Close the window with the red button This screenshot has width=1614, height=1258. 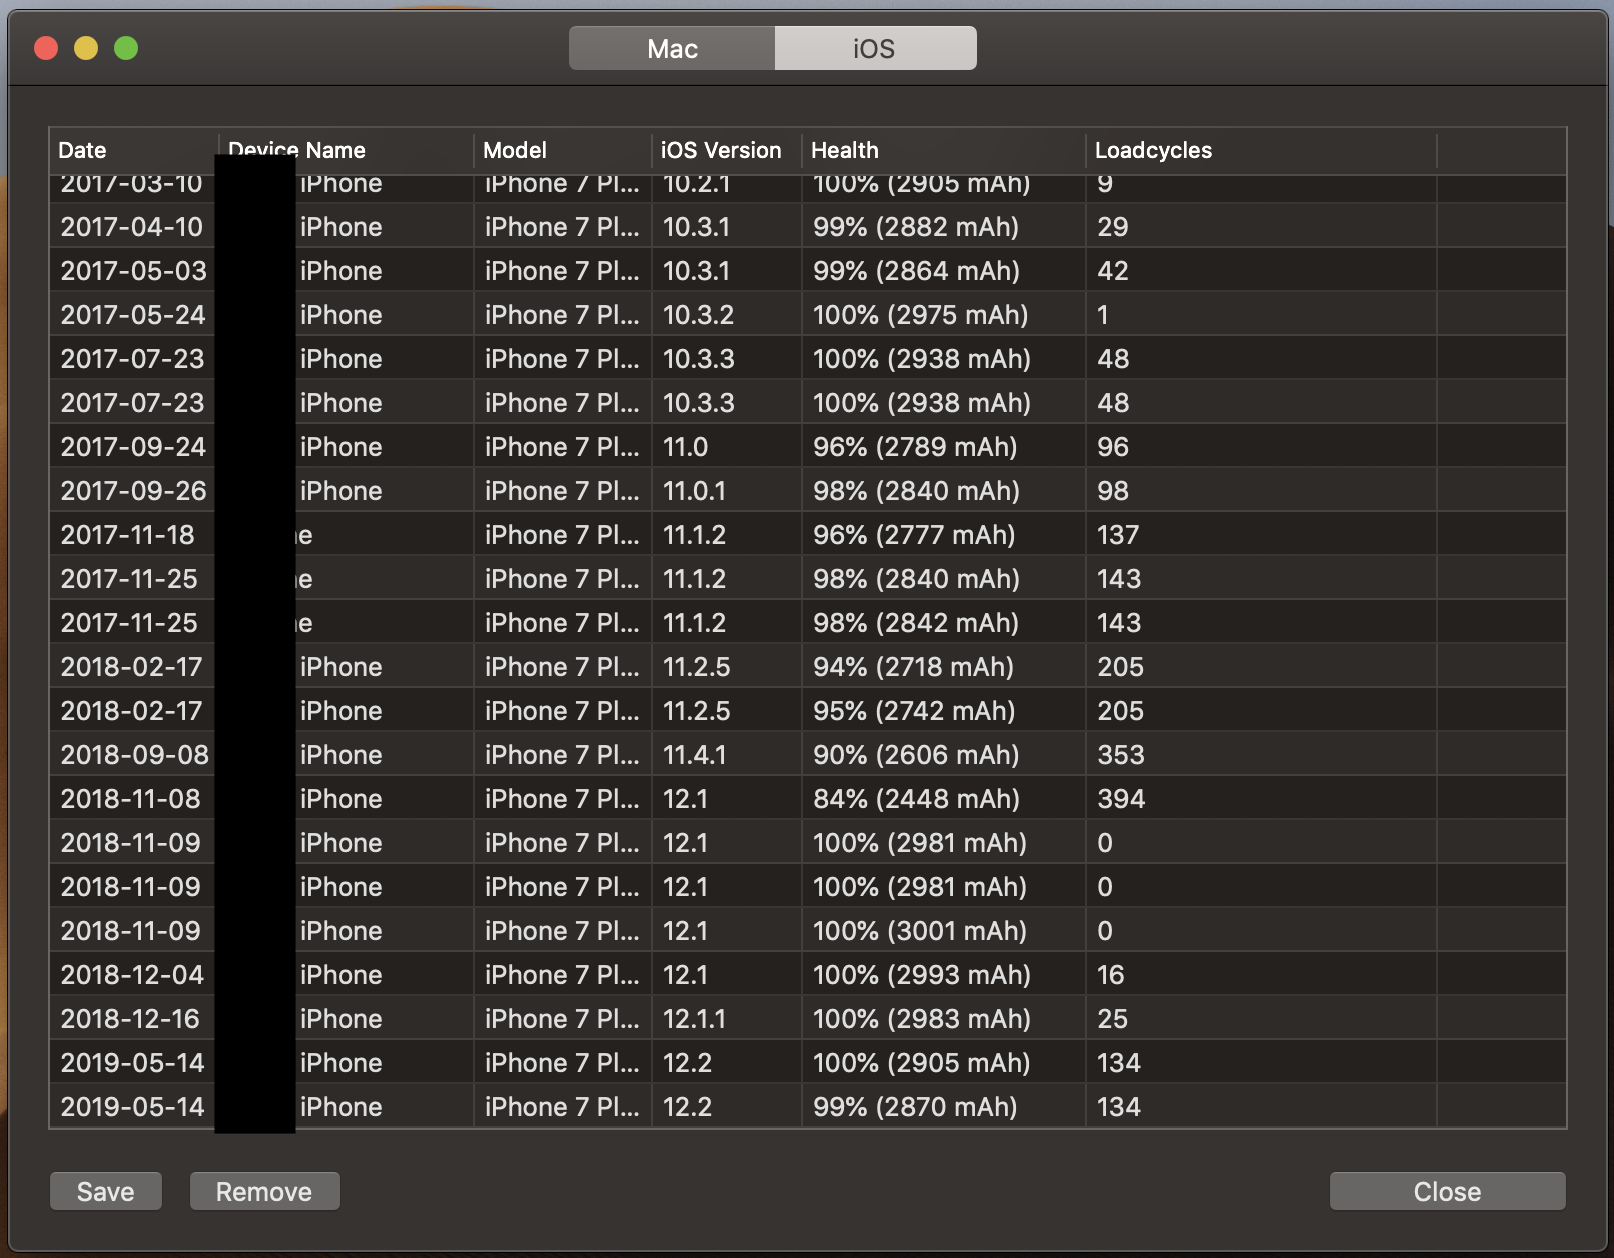pos(46,48)
